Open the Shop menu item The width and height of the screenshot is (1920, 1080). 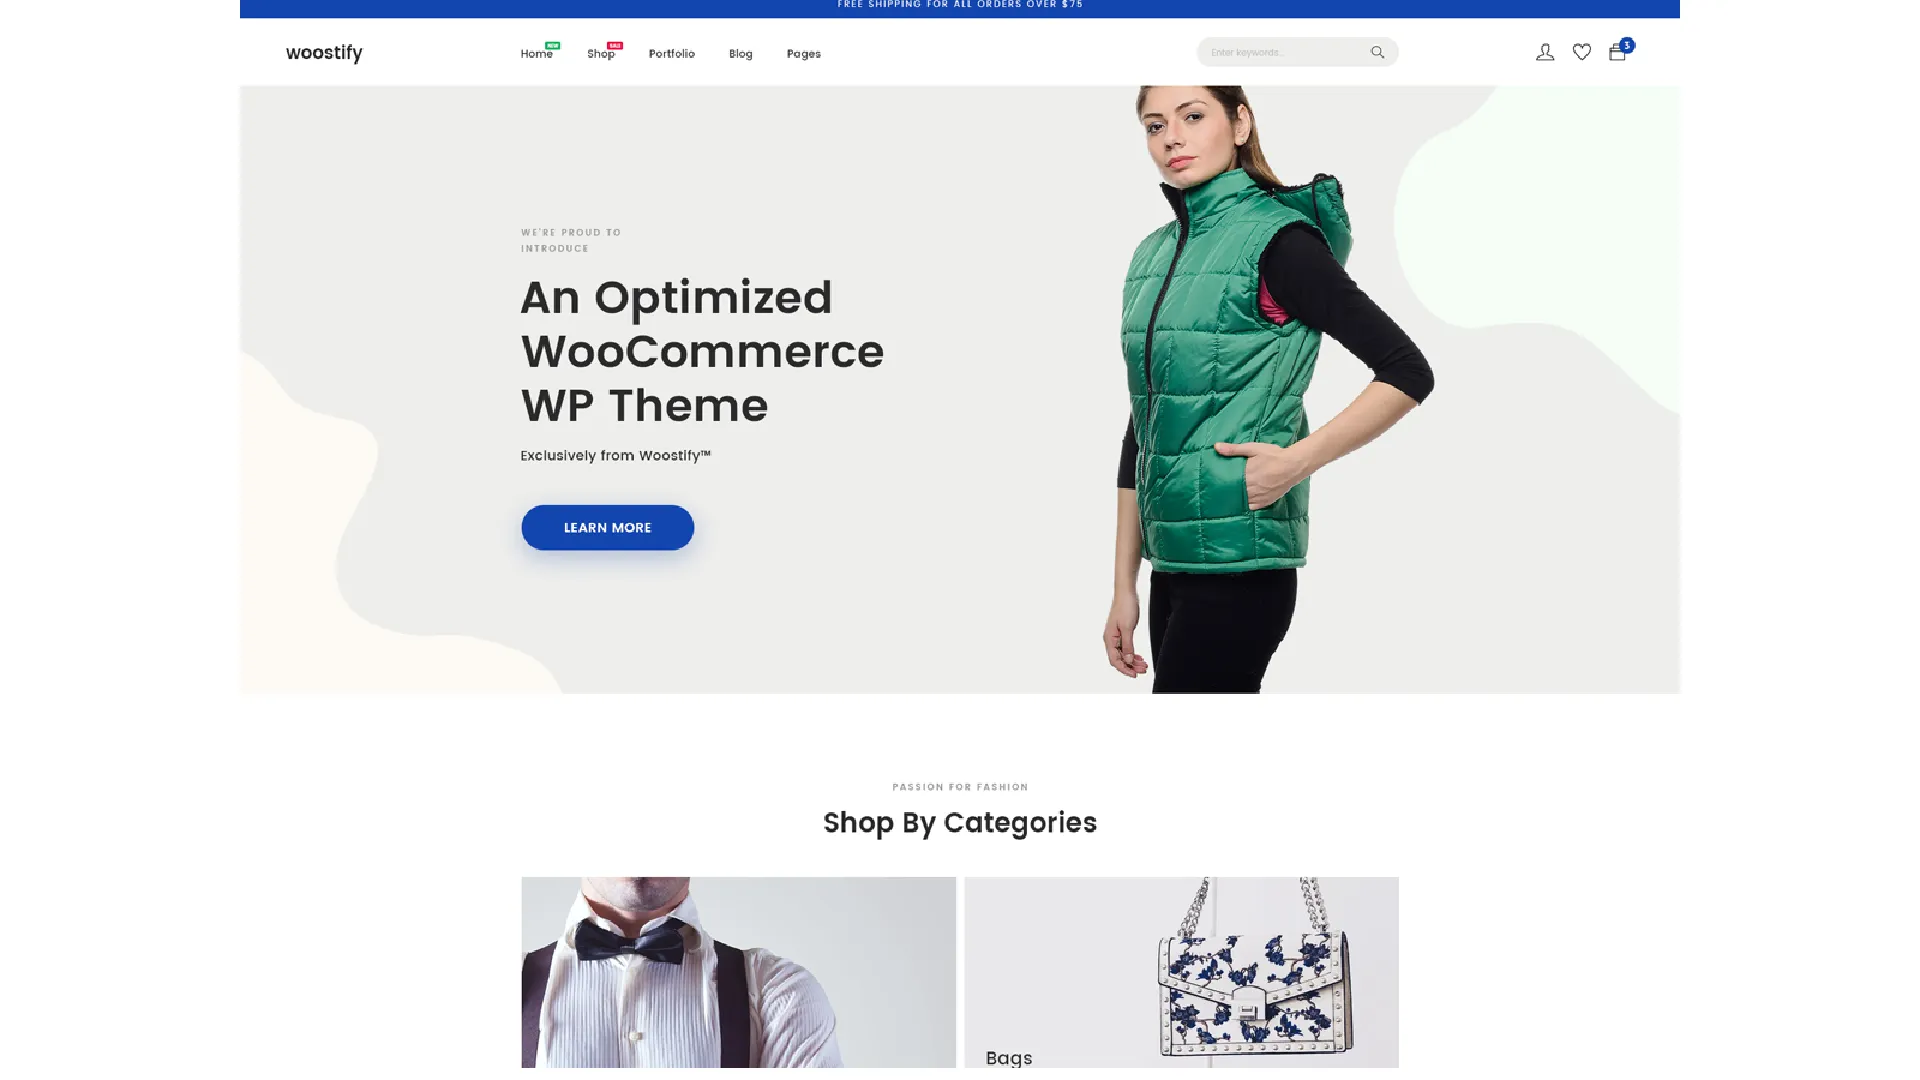[x=600, y=54]
